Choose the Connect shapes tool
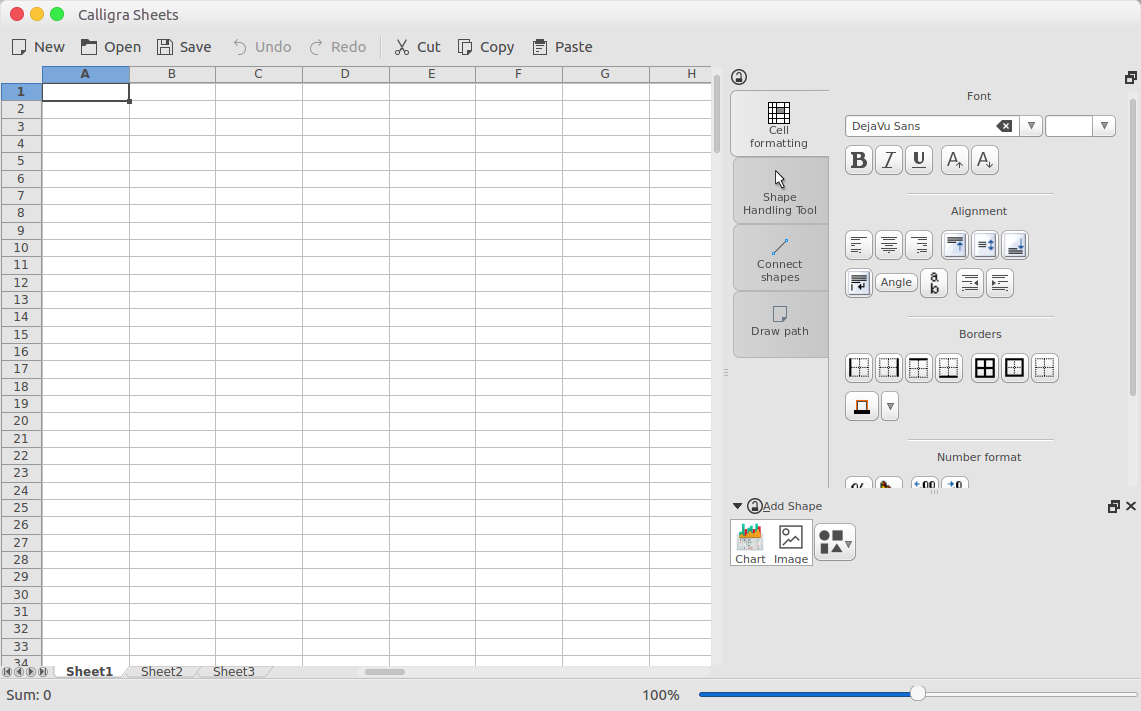 point(780,258)
